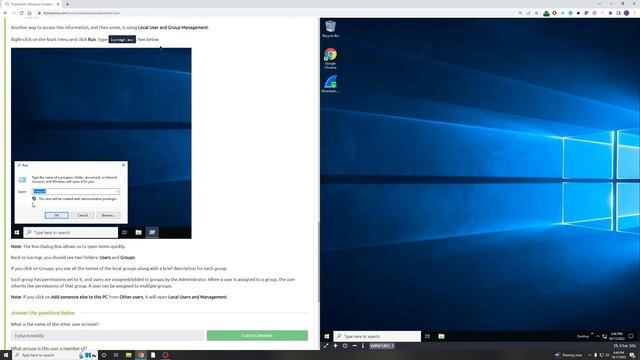Open the Wireshark desktop shortcut
The width and height of the screenshot is (640, 360).
tap(330, 84)
